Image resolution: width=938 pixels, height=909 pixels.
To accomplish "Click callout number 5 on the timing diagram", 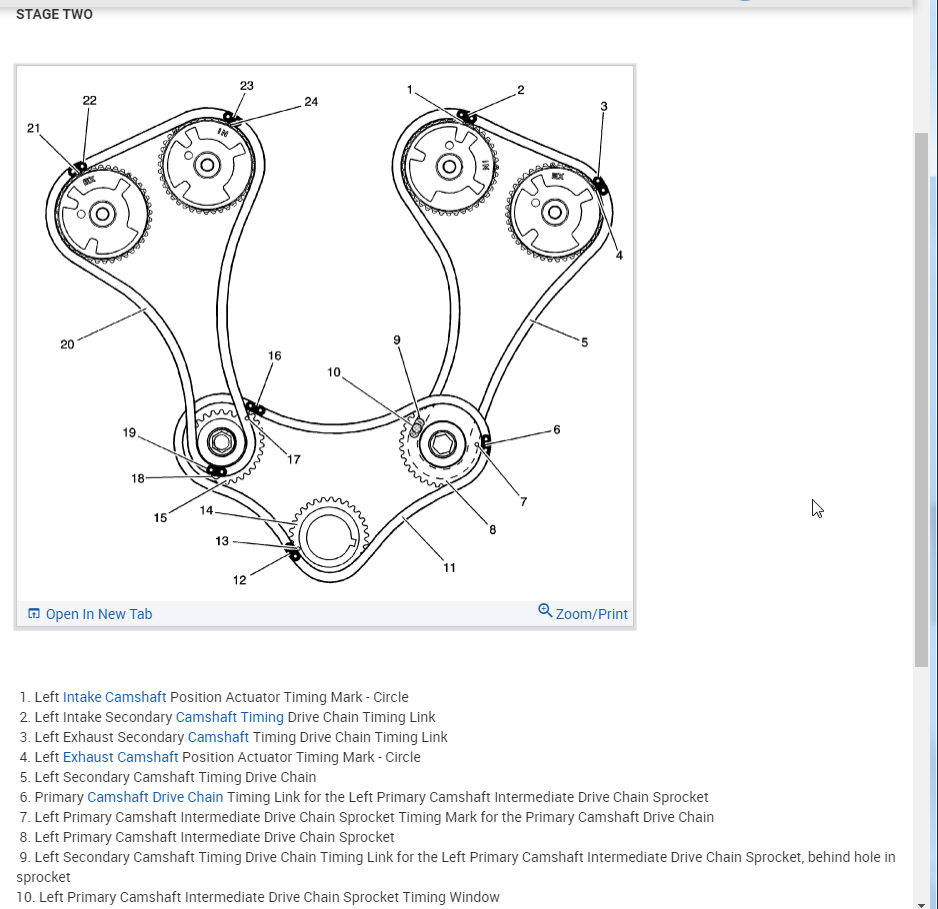I will point(585,342).
